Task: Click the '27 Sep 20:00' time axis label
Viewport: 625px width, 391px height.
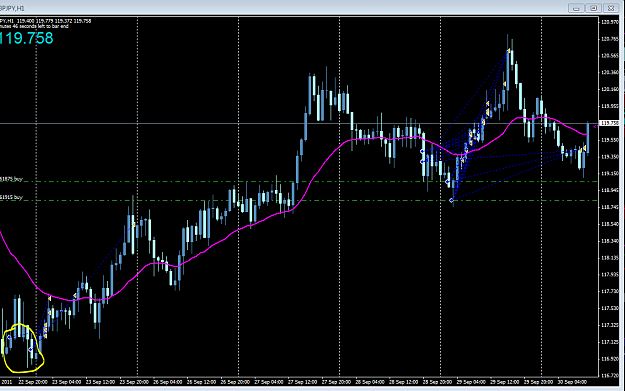Action: pos(336,382)
